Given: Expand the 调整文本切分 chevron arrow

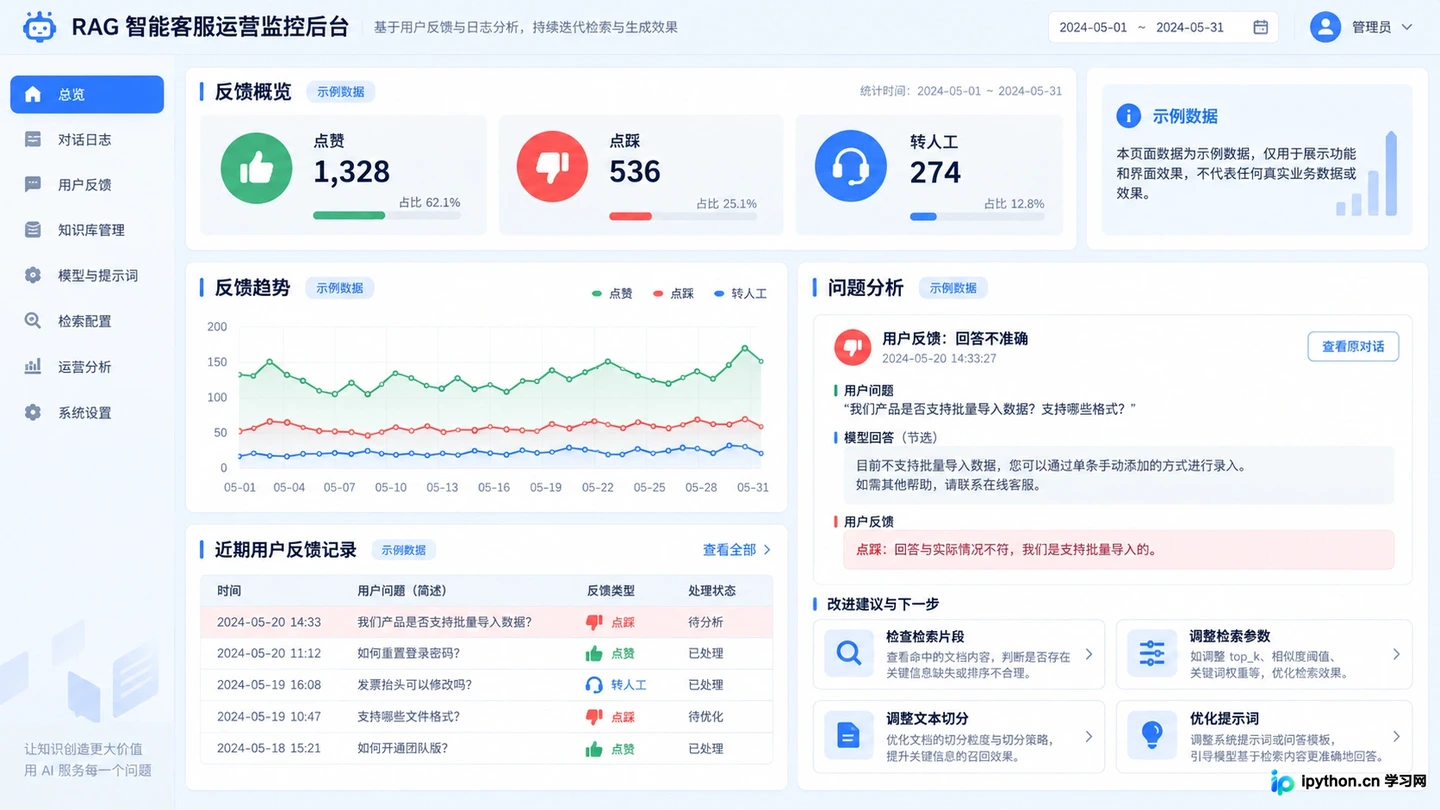Looking at the screenshot, I should coord(1089,736).
